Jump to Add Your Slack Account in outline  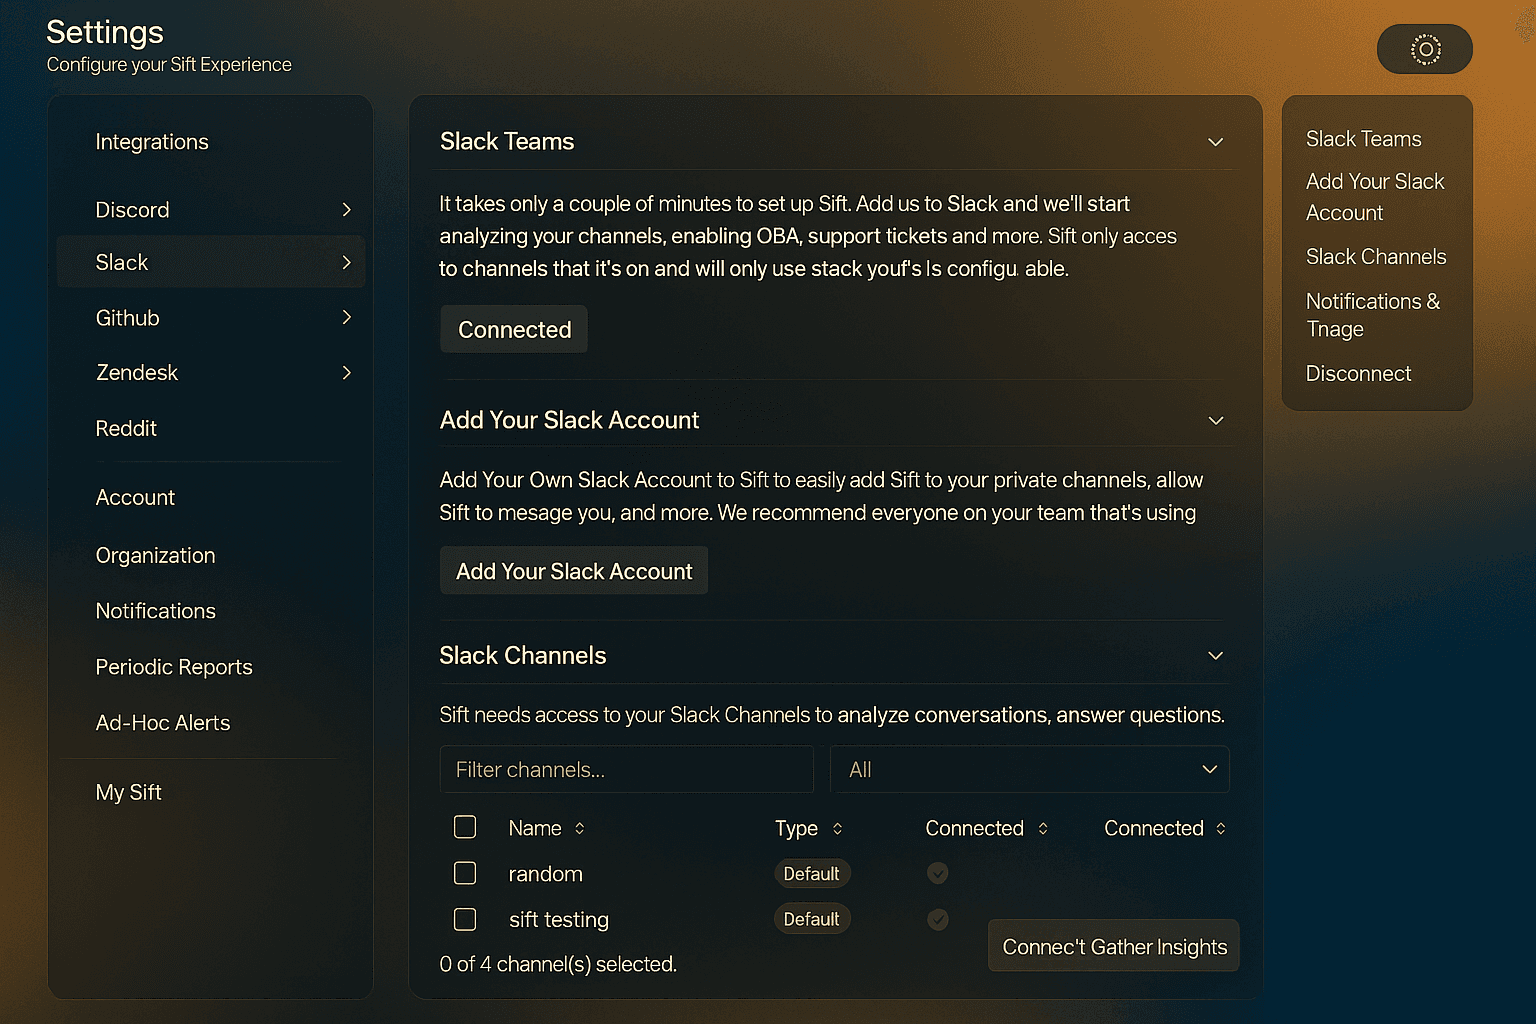point(1375,197)
